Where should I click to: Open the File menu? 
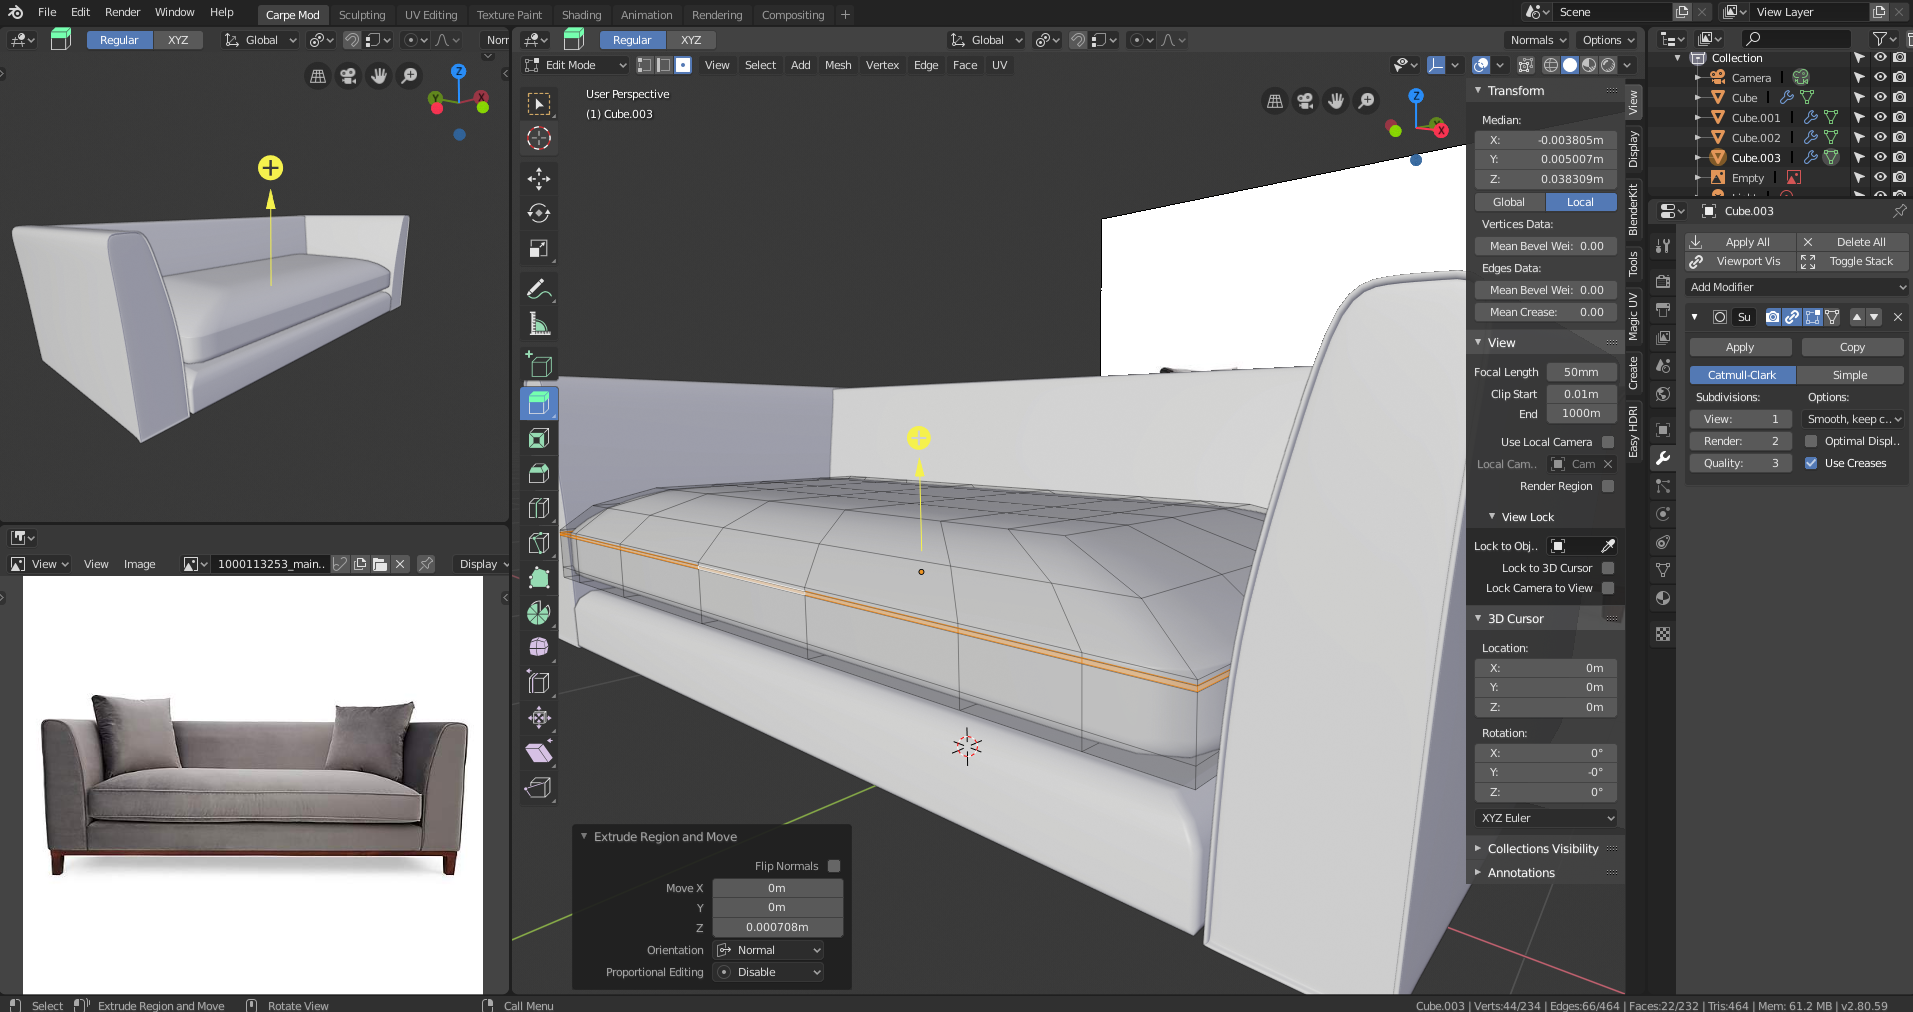tap(47, 12)
